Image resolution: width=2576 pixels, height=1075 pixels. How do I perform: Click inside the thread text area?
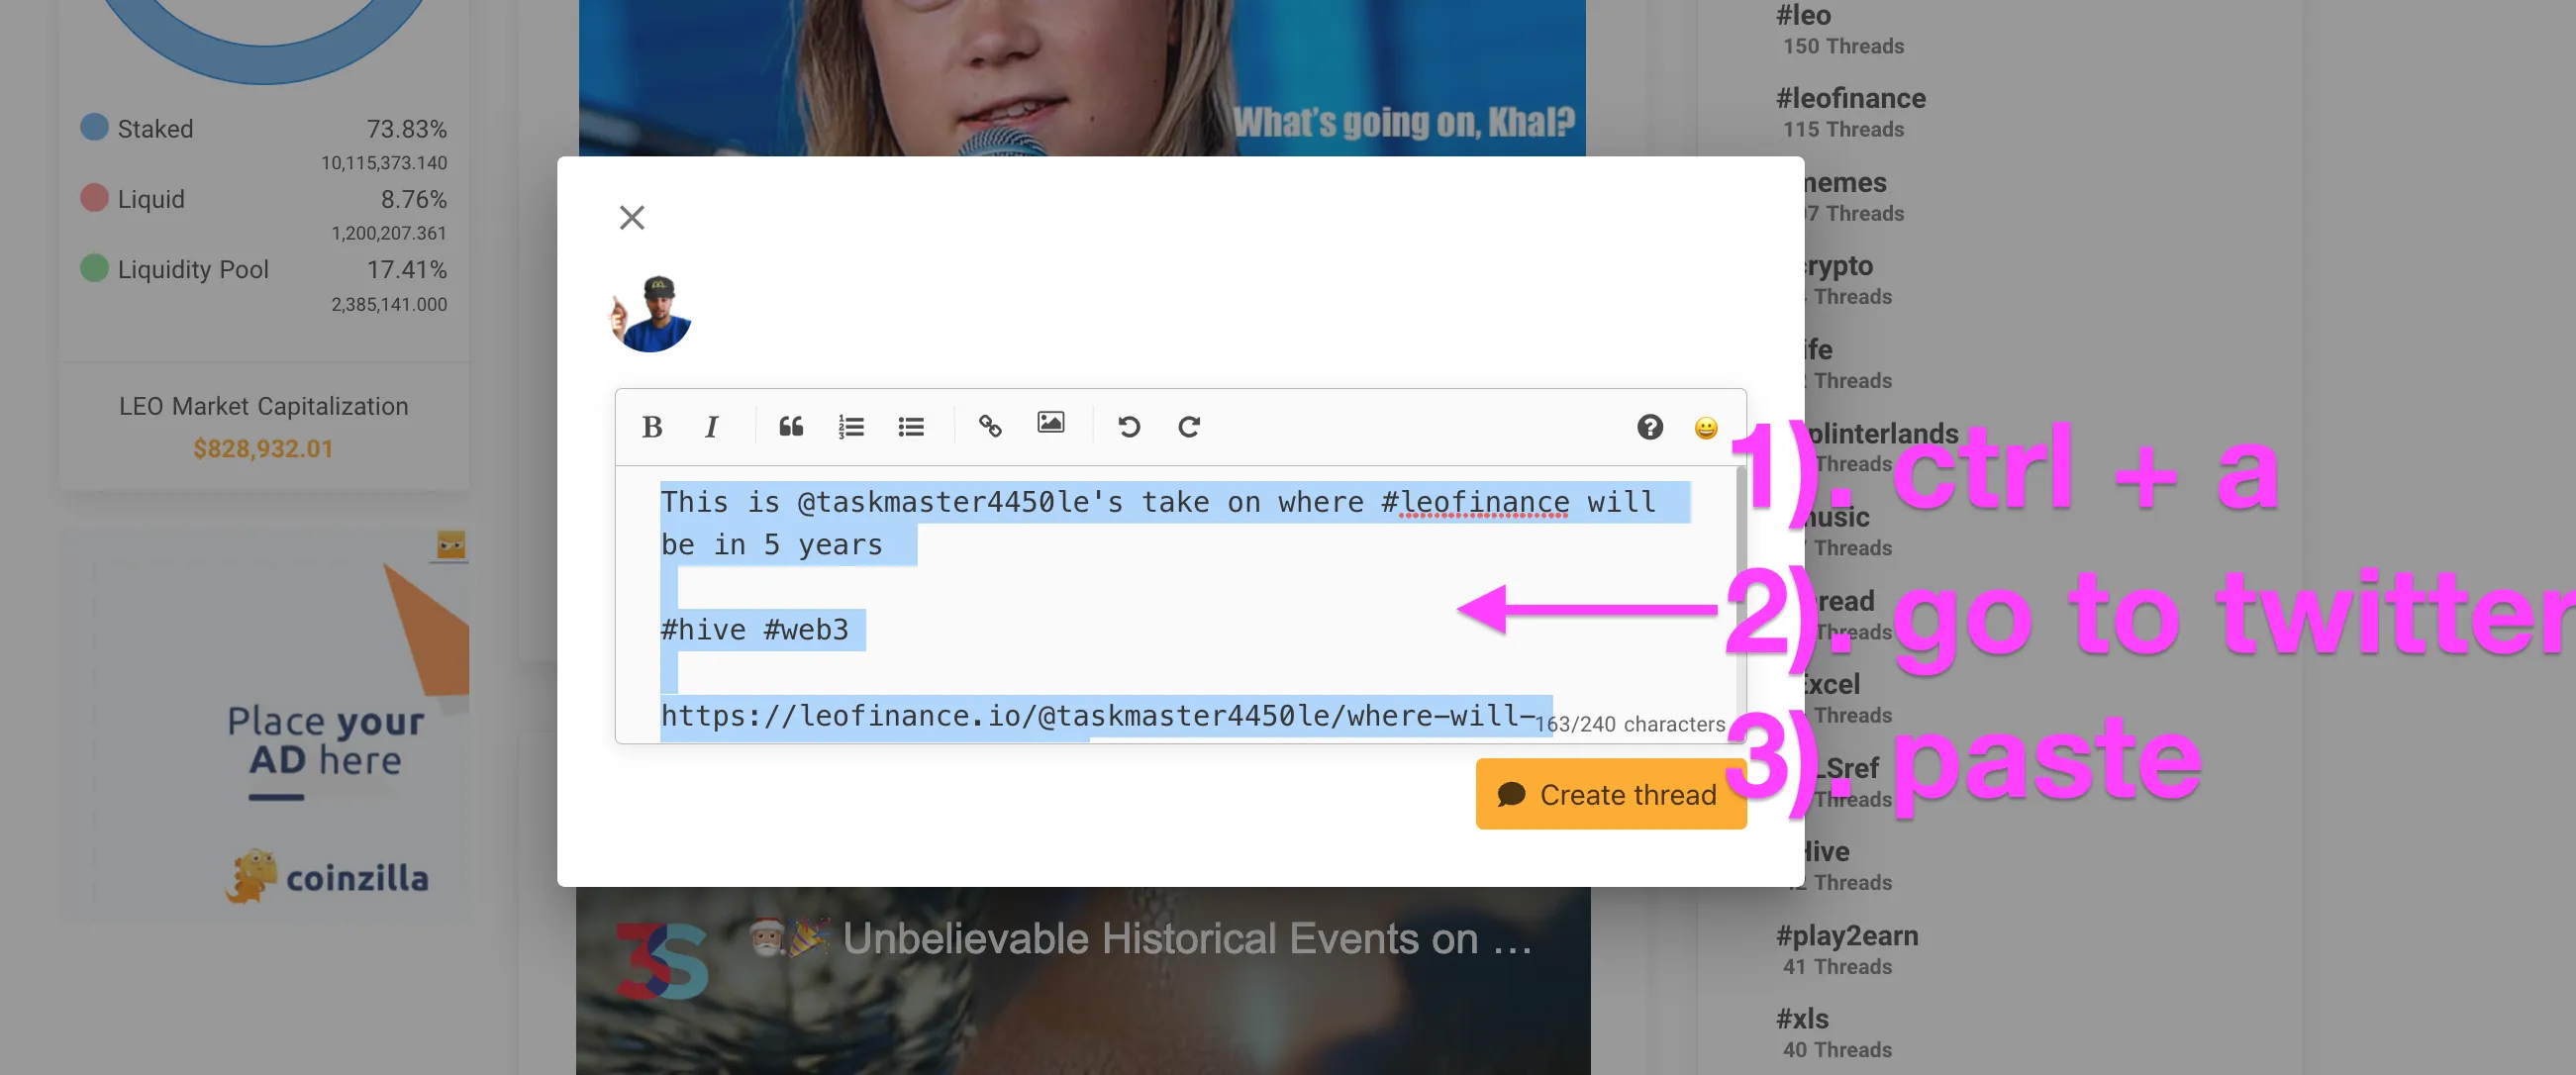click(1175, 605)
